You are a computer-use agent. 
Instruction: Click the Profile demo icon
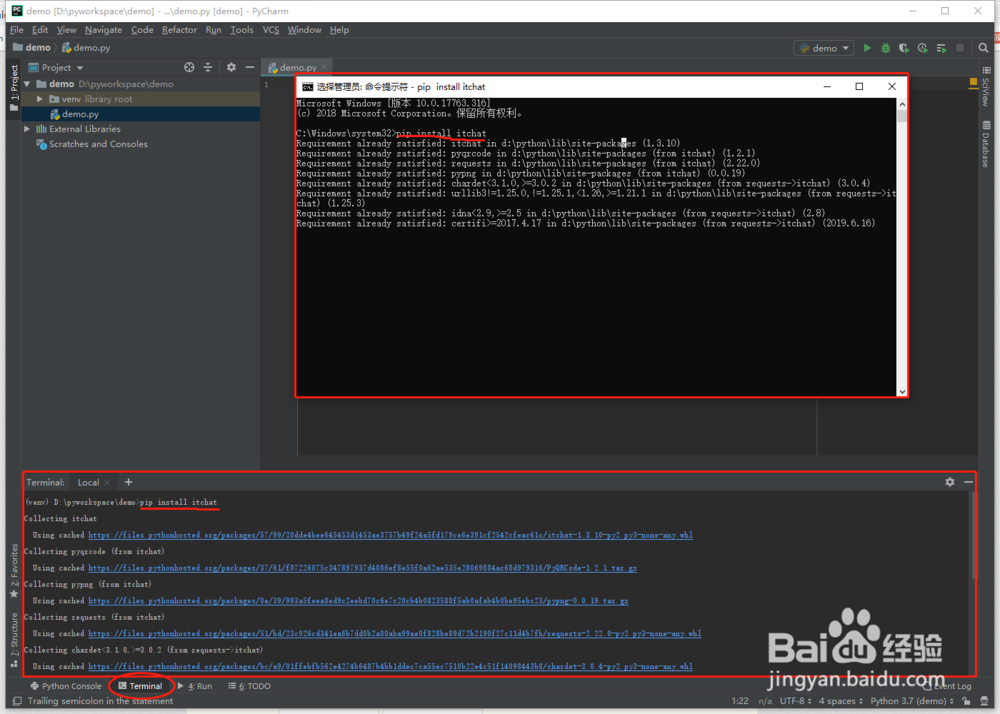tap(922, 48)
